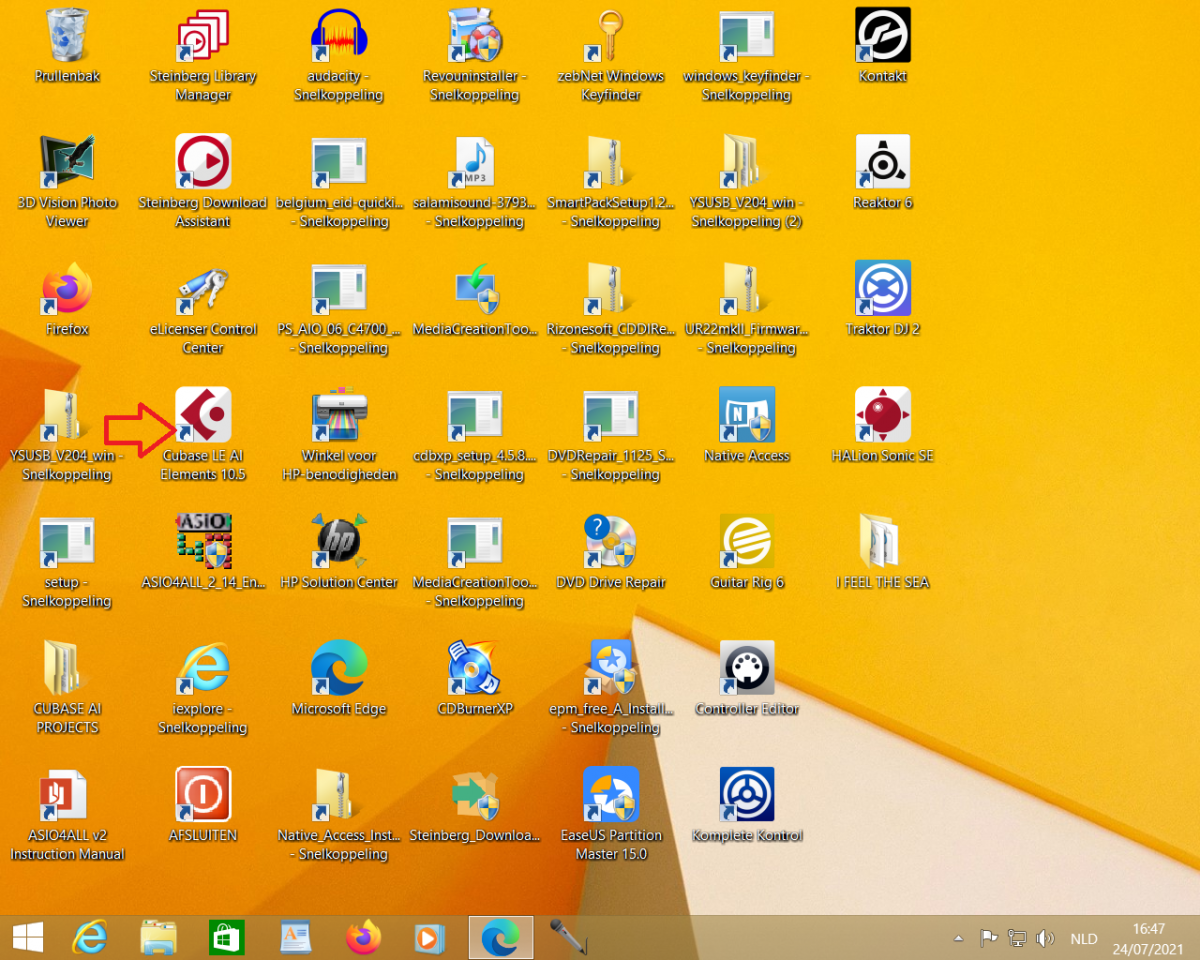
Task: Launch Komplete Kontrol icon
Action: point(747,795)
